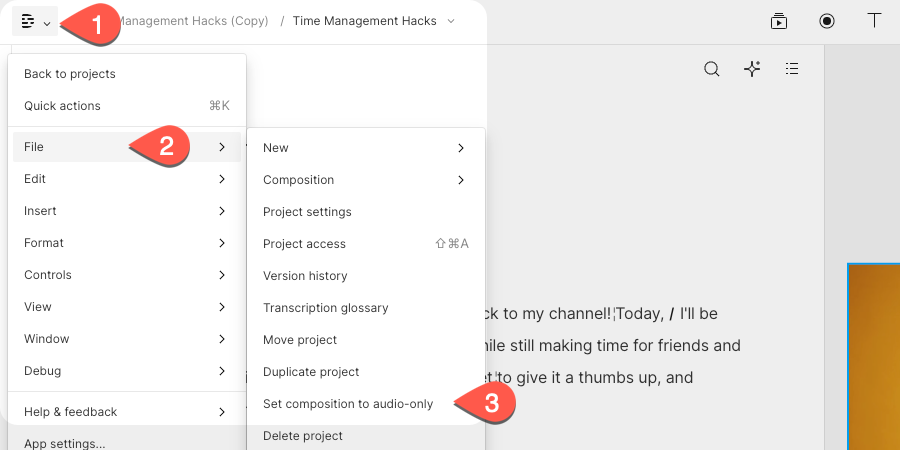Open search magnifier in script
This screenshot has width=900, height=450.
[711, 69]
